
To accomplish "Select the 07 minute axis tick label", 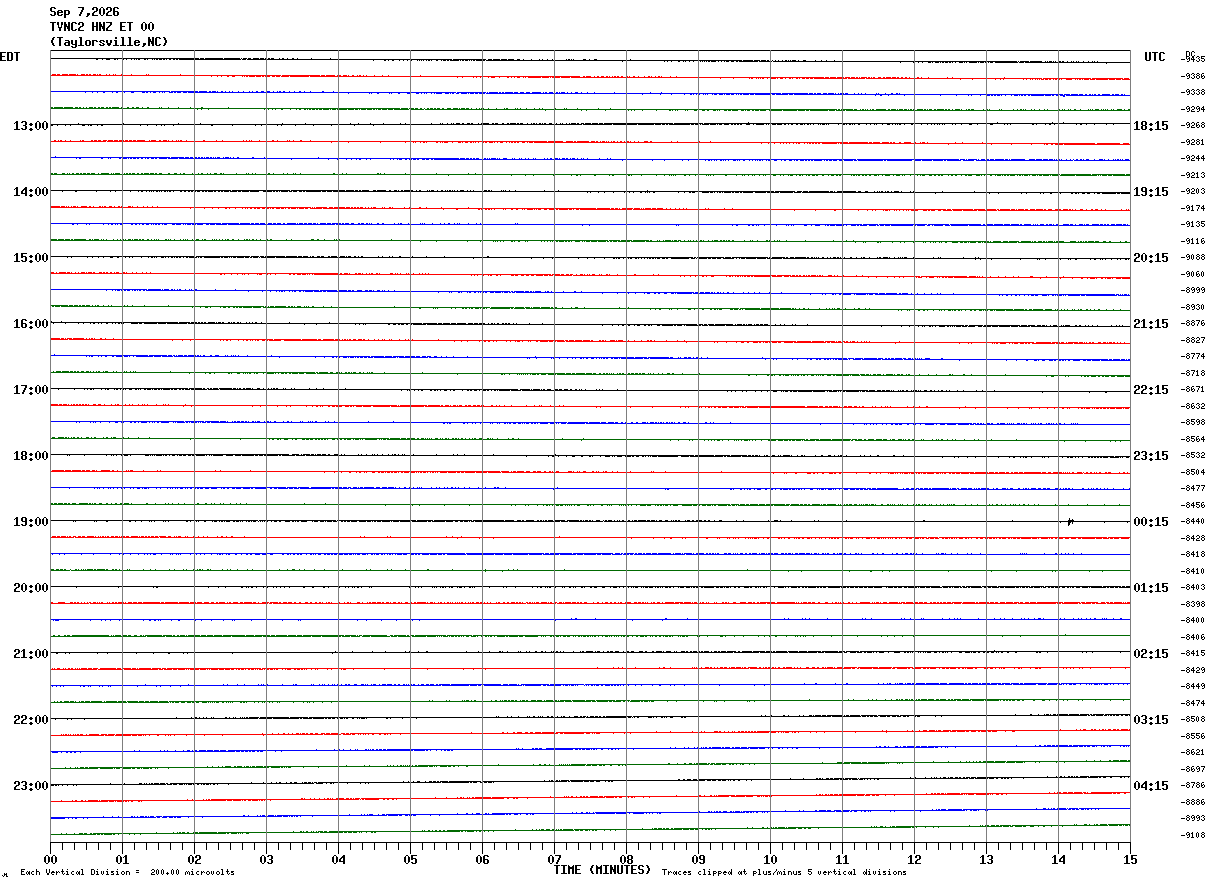I will click(x=554, y=859).
